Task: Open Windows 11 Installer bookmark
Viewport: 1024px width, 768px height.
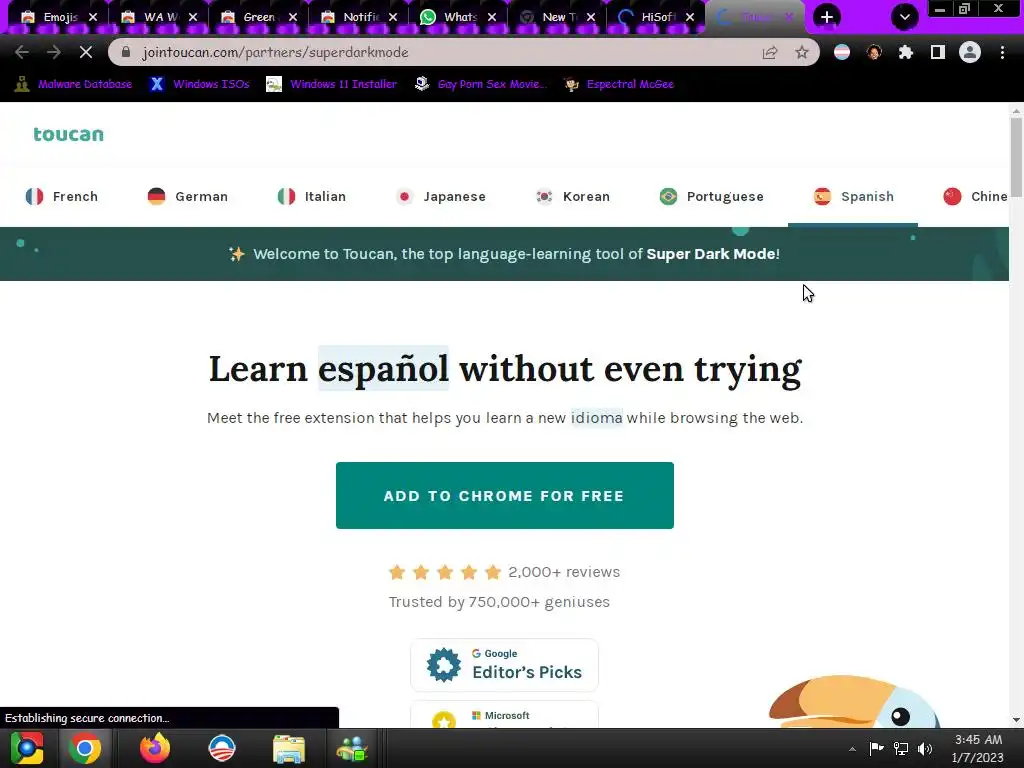Action: tap(332, 84)
